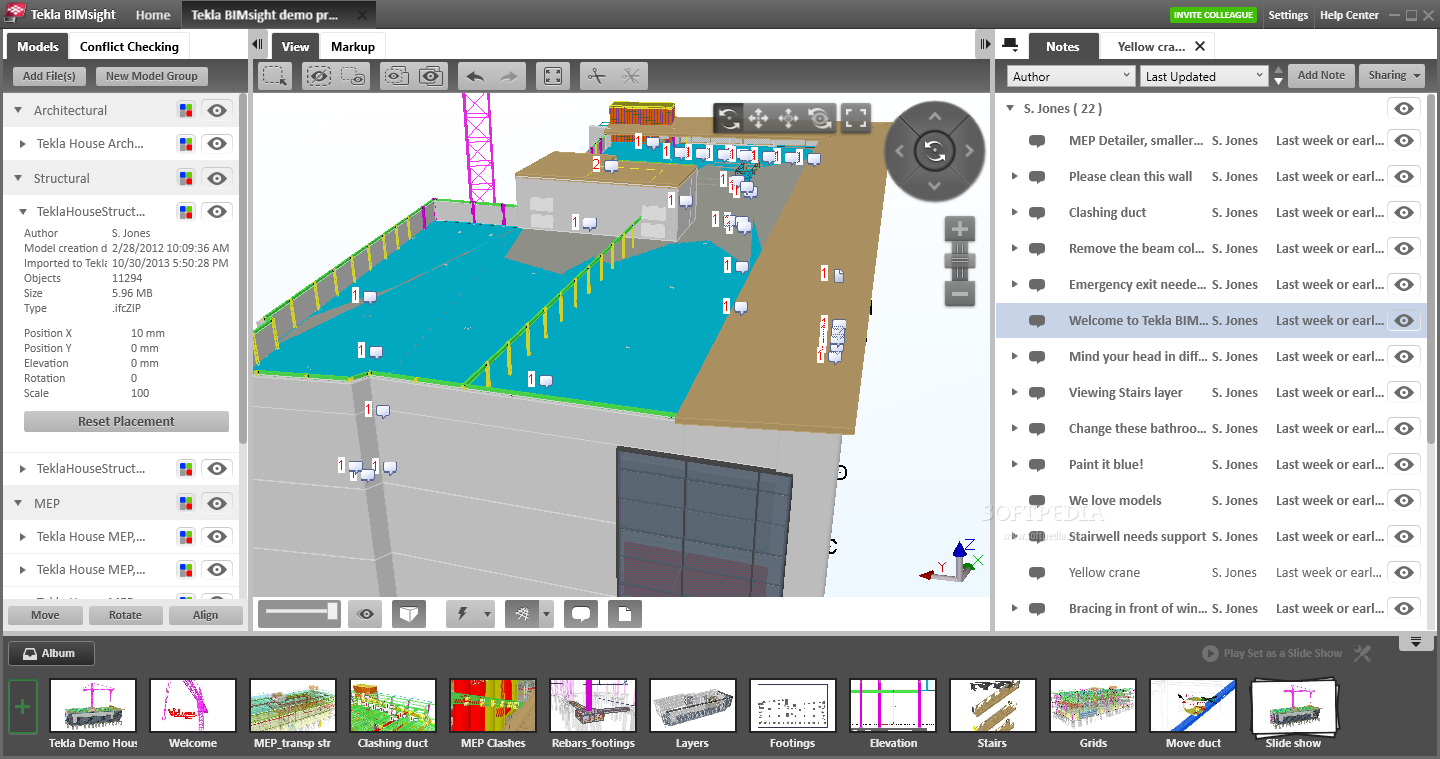Screen dimensions: 1440x759
Task: Open the Album button
Action: (51, 653)
